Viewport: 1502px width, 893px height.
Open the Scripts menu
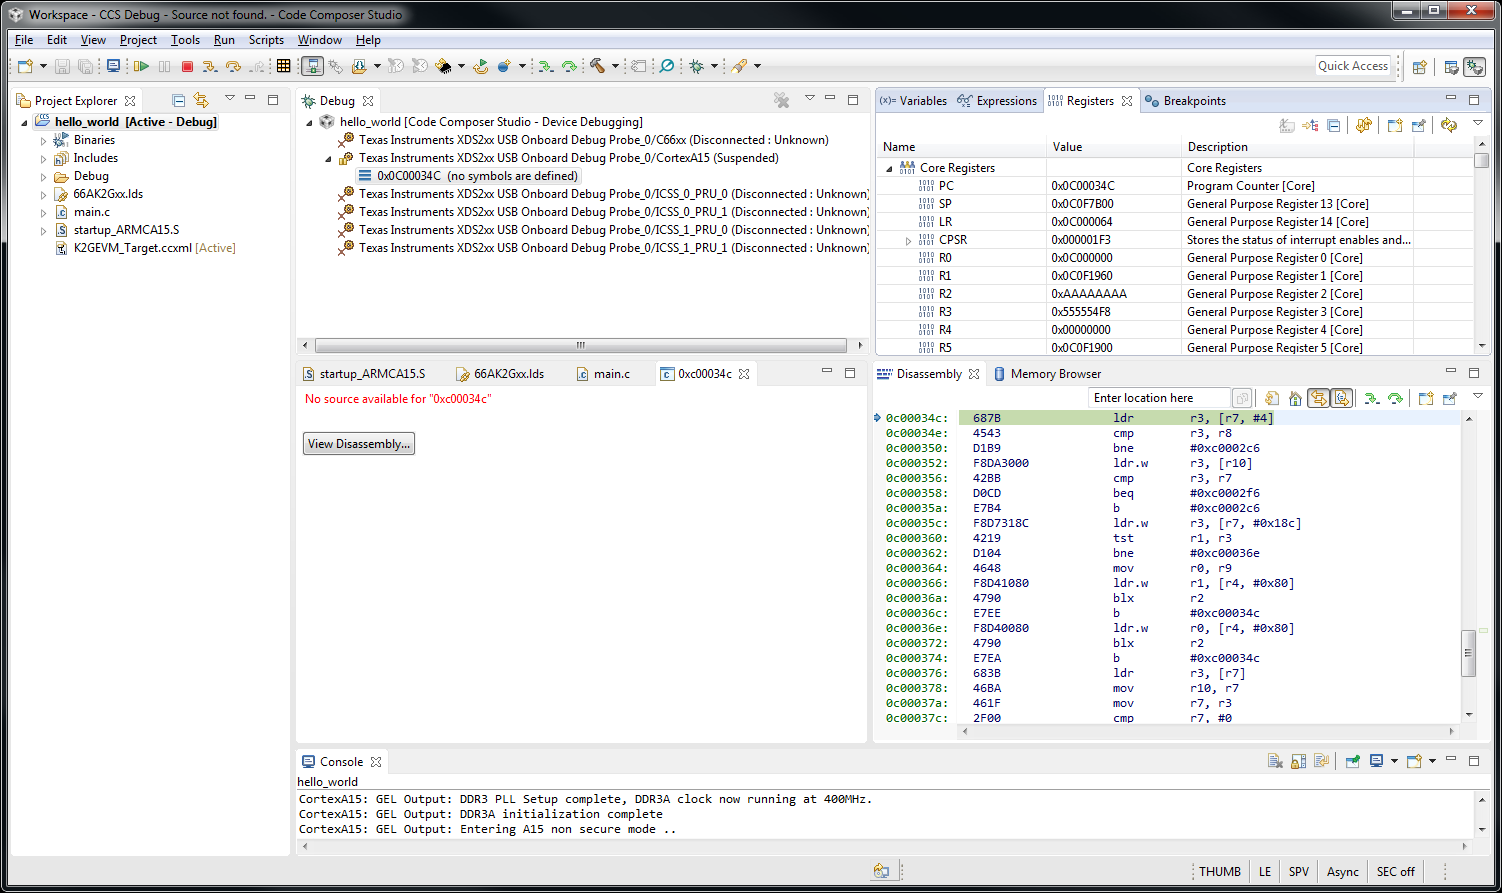tap(266, 40)
